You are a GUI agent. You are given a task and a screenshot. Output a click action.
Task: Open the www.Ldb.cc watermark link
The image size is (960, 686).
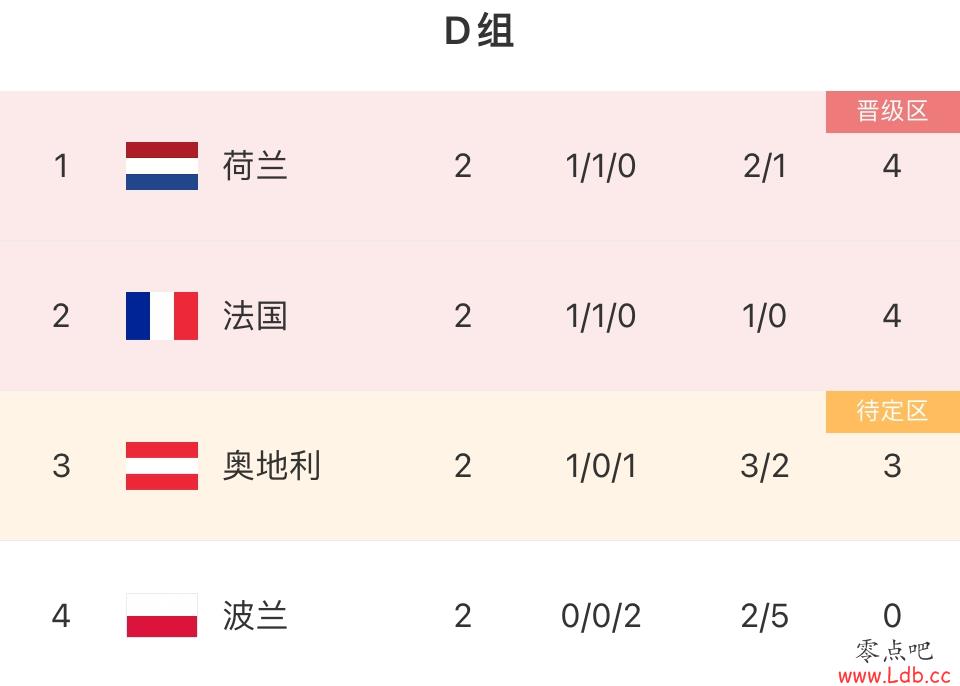point(894,676)
